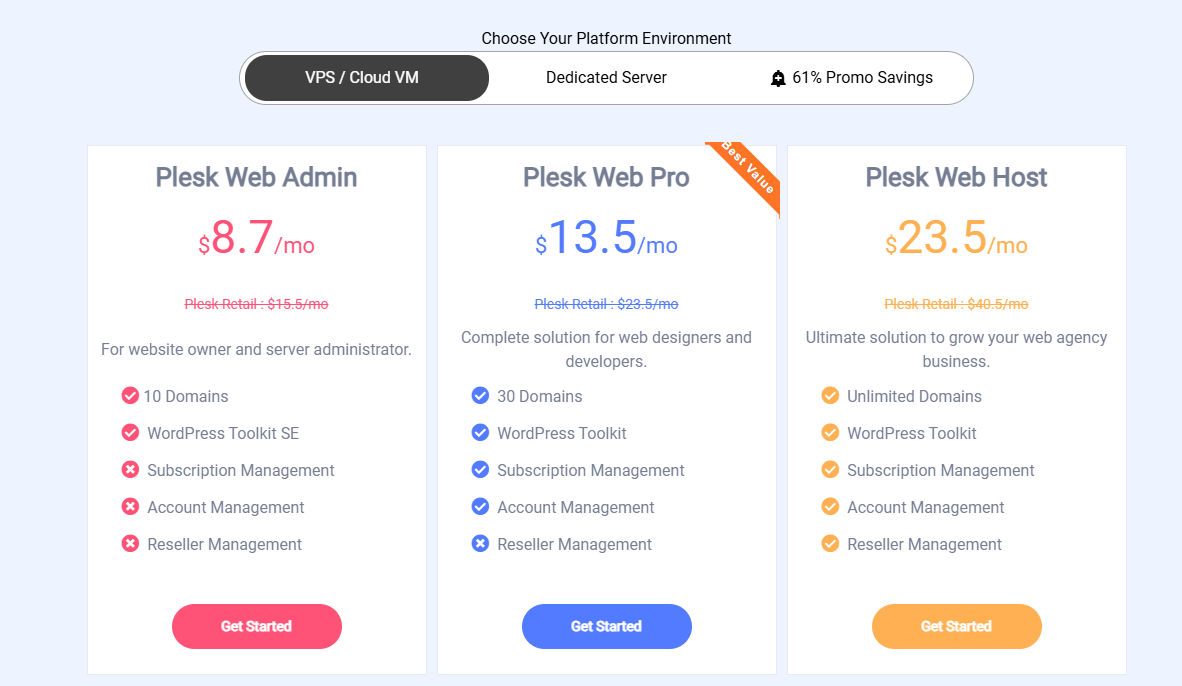Switch to the Dedicated Server tab
The width and height of the screenshot is (1182, 686).
pos(606,78)
